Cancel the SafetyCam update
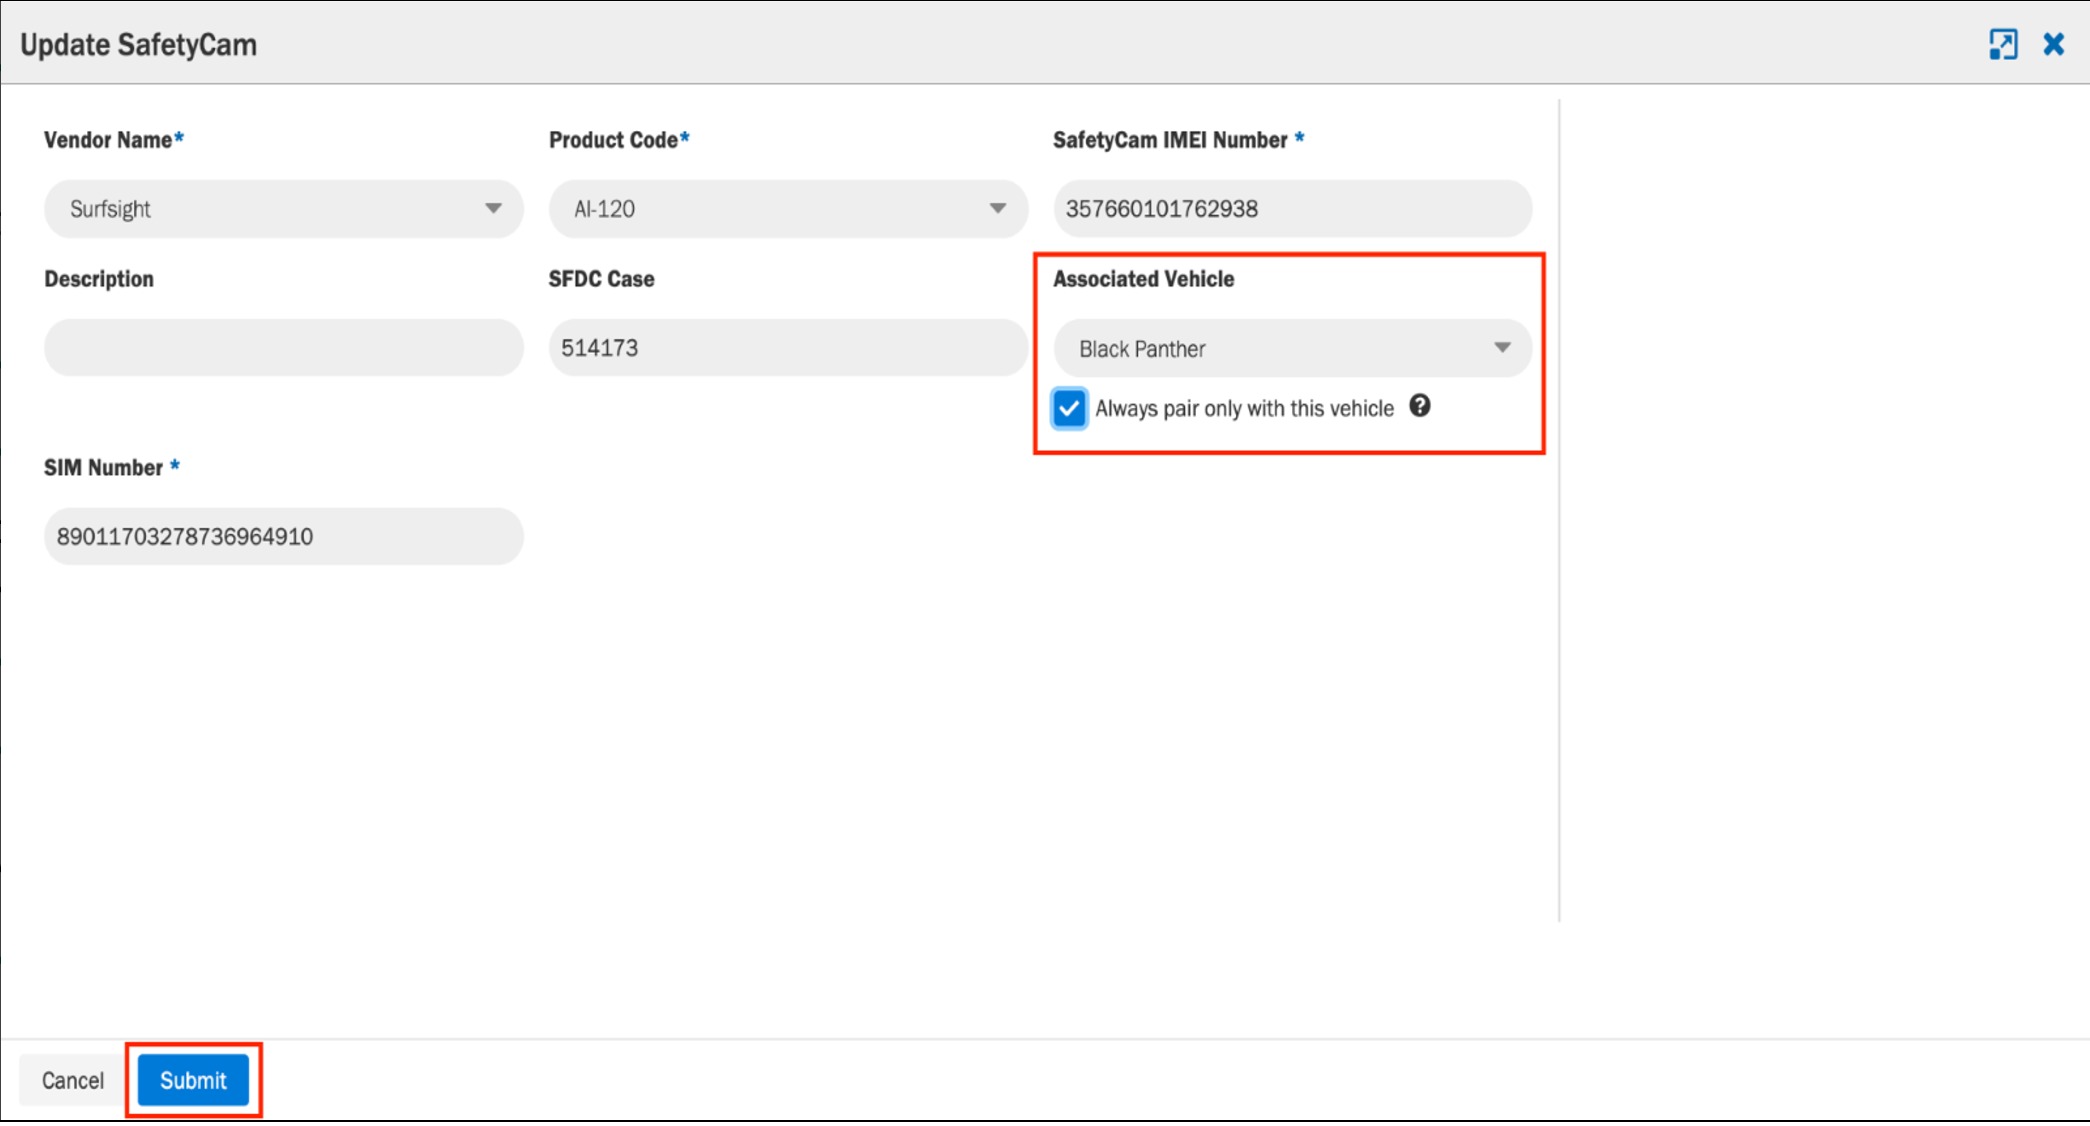Viewport: 2090px width, 1126px height. click(73, 1080)
